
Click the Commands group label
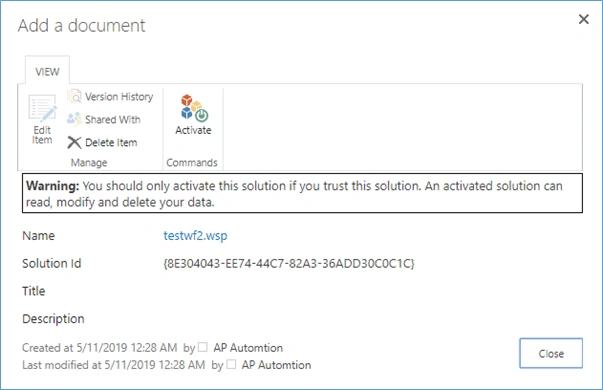[x=192, y=163]
